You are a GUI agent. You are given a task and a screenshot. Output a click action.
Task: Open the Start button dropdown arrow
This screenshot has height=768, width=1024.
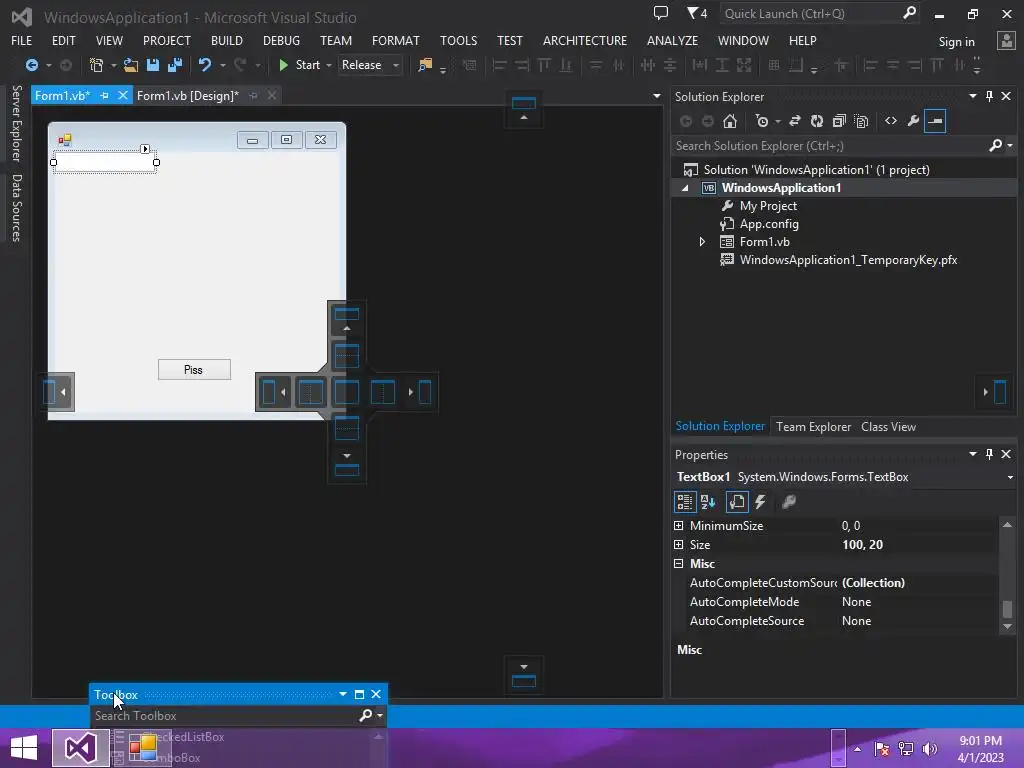[328, 65]
